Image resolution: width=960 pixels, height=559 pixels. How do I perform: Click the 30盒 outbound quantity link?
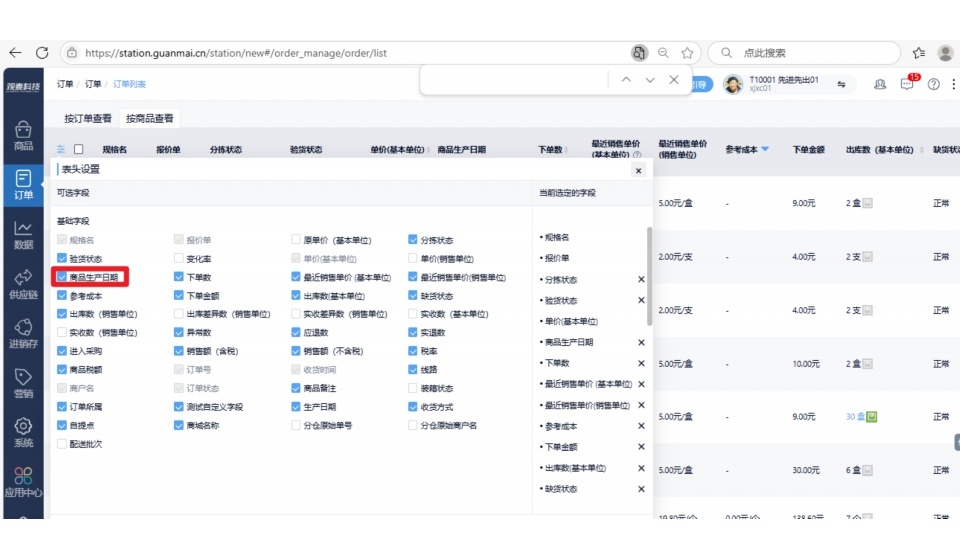coord(853,416)
